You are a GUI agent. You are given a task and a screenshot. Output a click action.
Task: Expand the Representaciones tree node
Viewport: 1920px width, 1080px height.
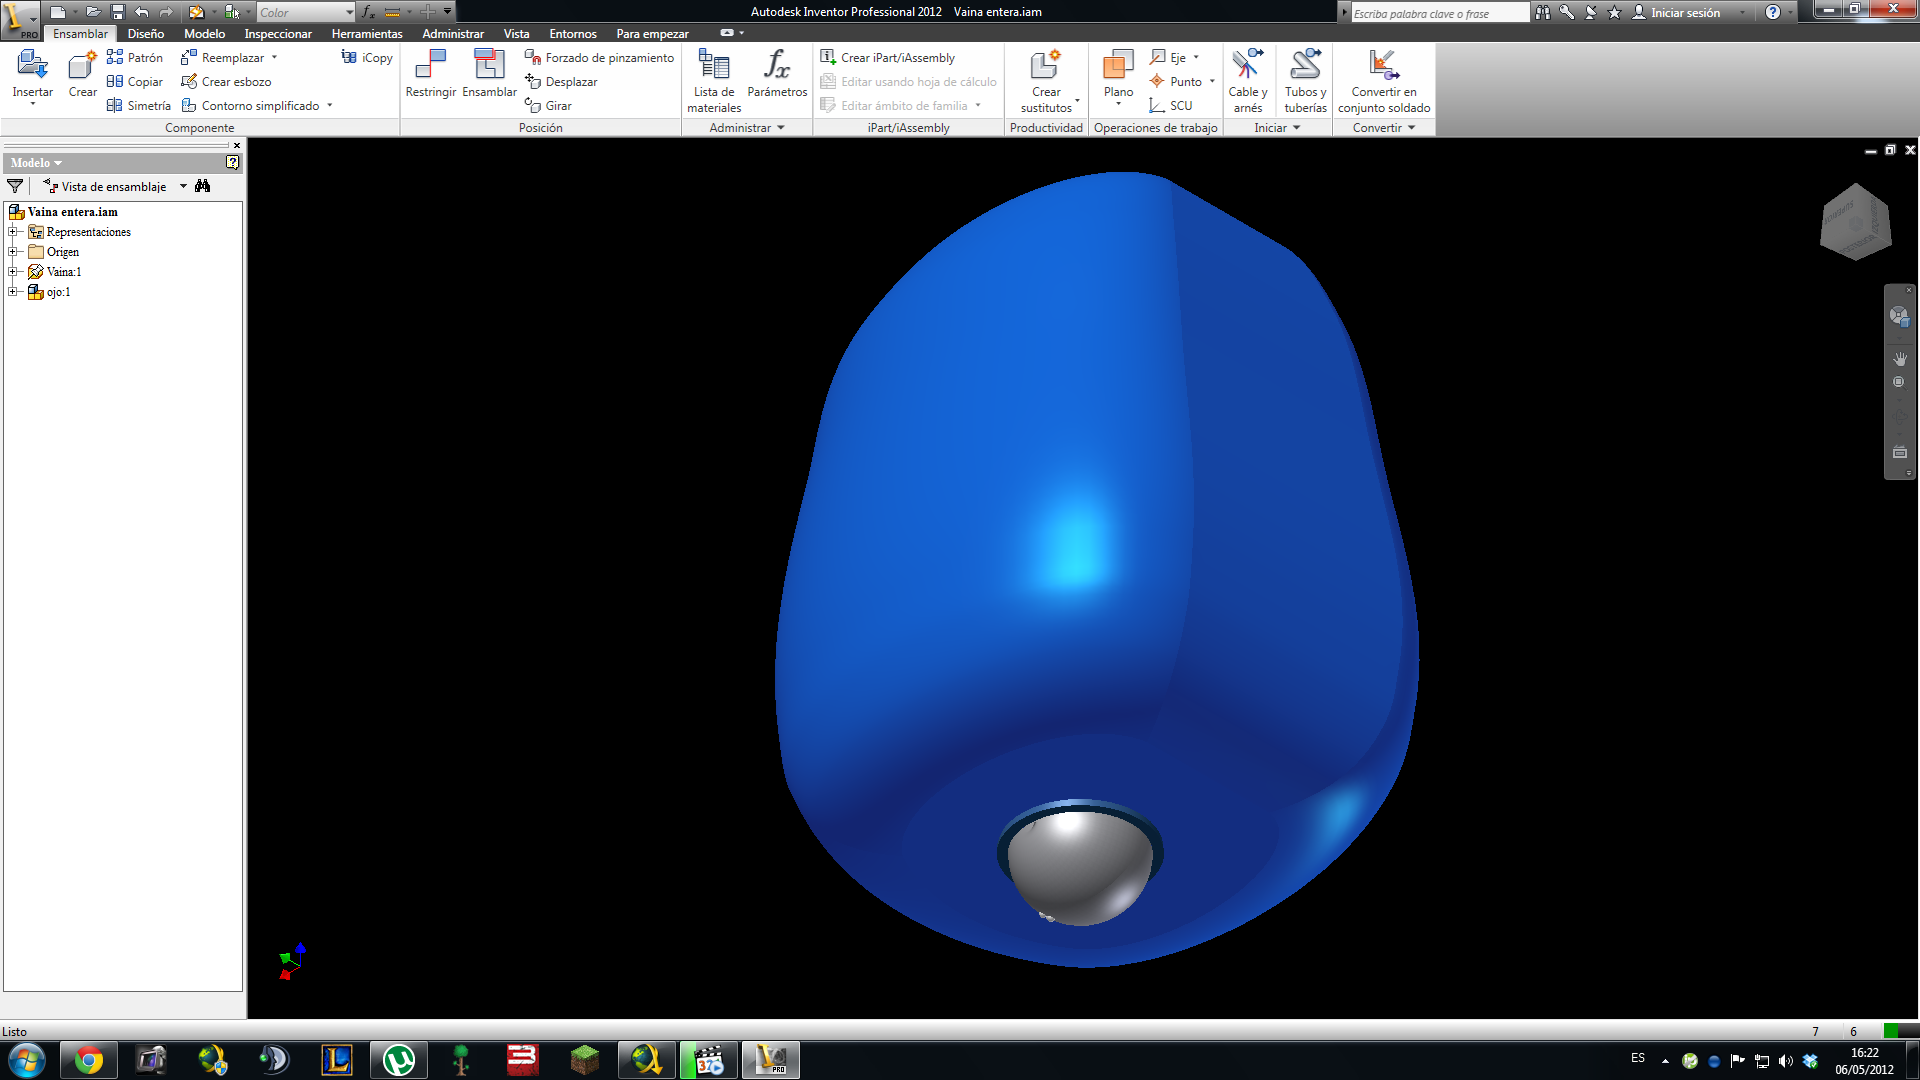(x=13, y=232)
